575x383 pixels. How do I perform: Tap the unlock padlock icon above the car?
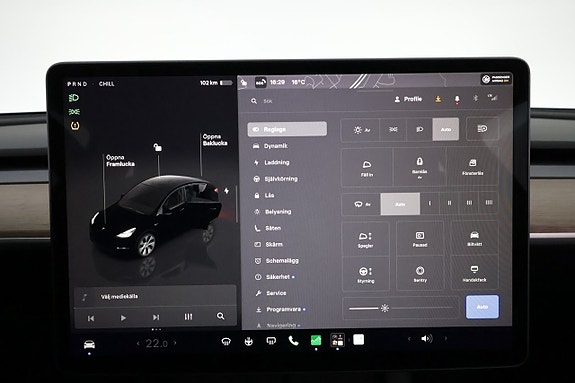tap(157, 147)
